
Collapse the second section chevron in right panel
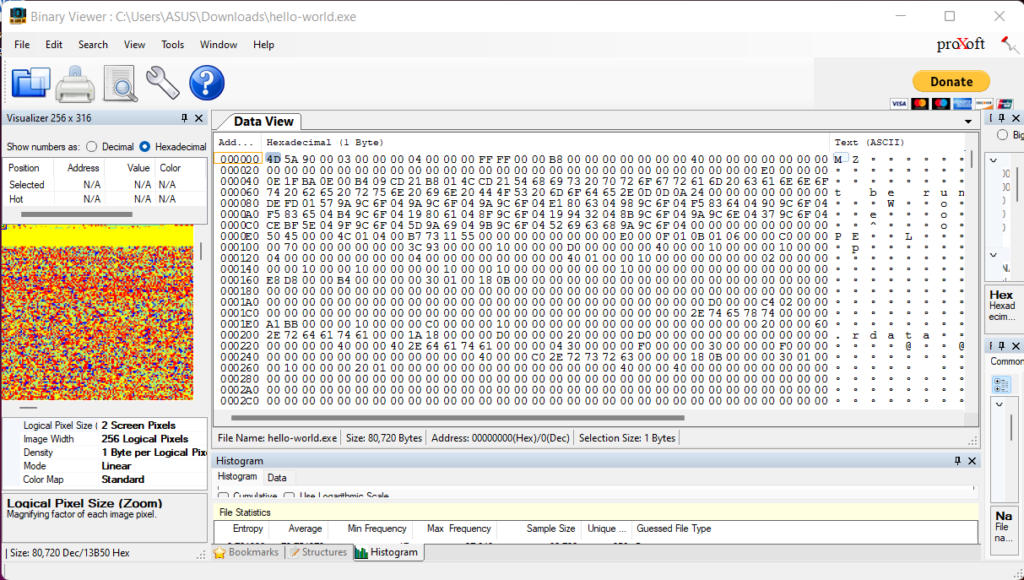tap(993, 255)
